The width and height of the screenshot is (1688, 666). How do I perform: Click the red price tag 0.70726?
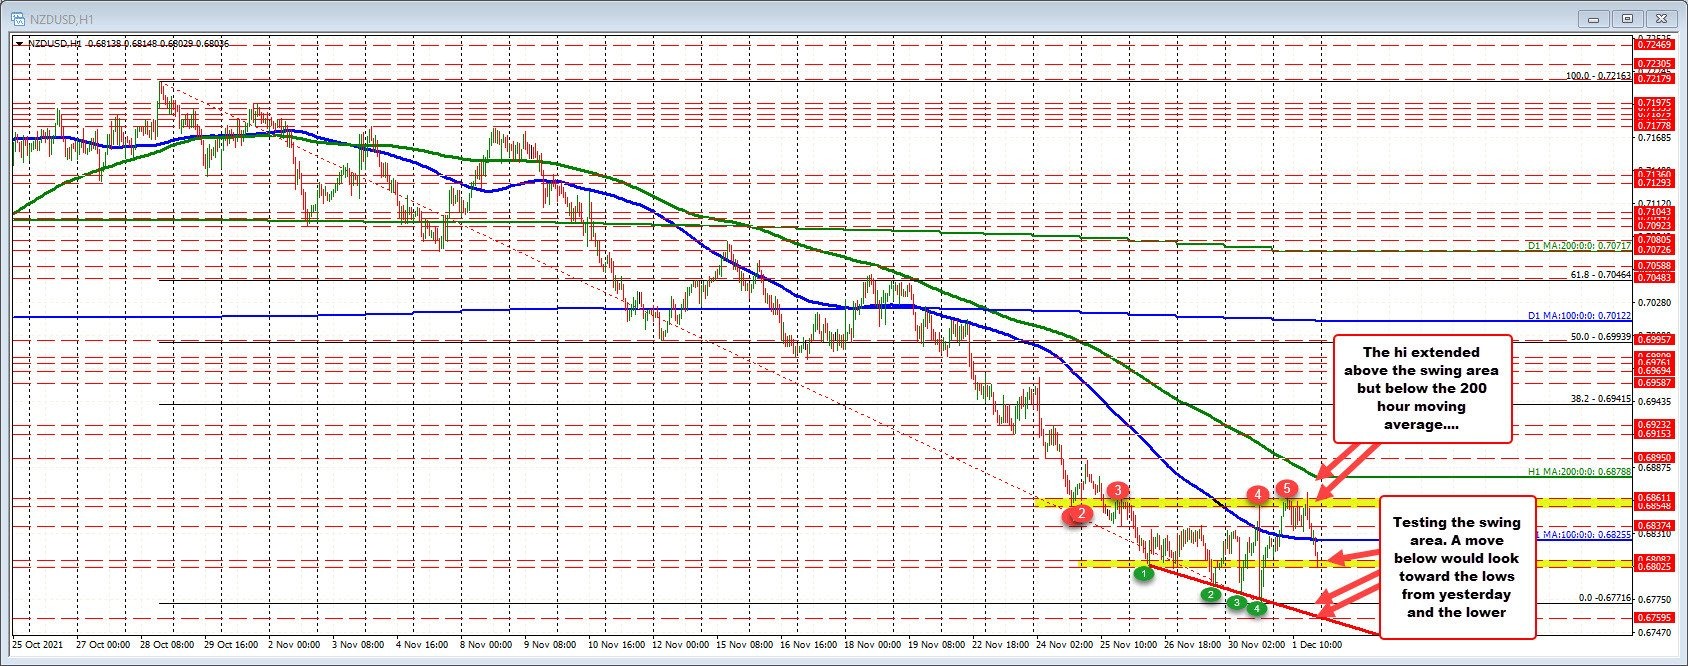click(x=1656, y=248)
